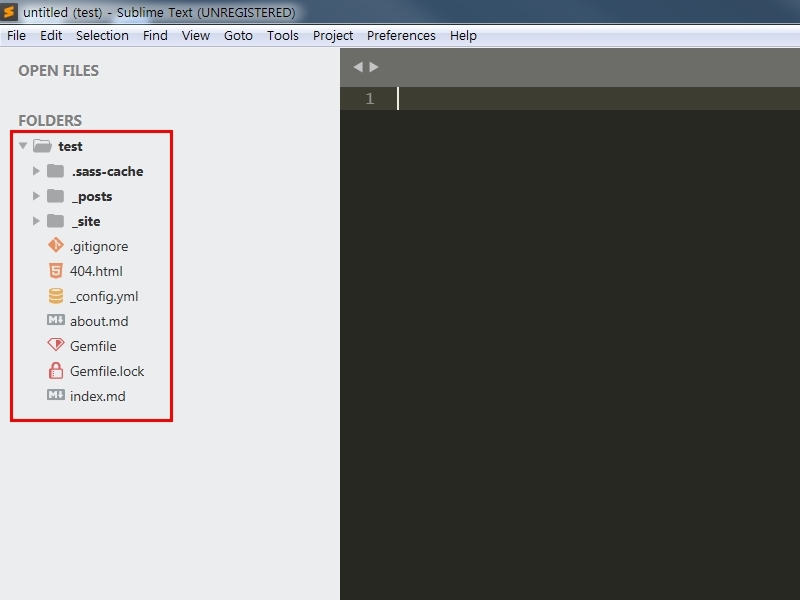Click the markdown icon beside about.md
Viewport: 800px width, 600px height.
click(x=55, y=321)
